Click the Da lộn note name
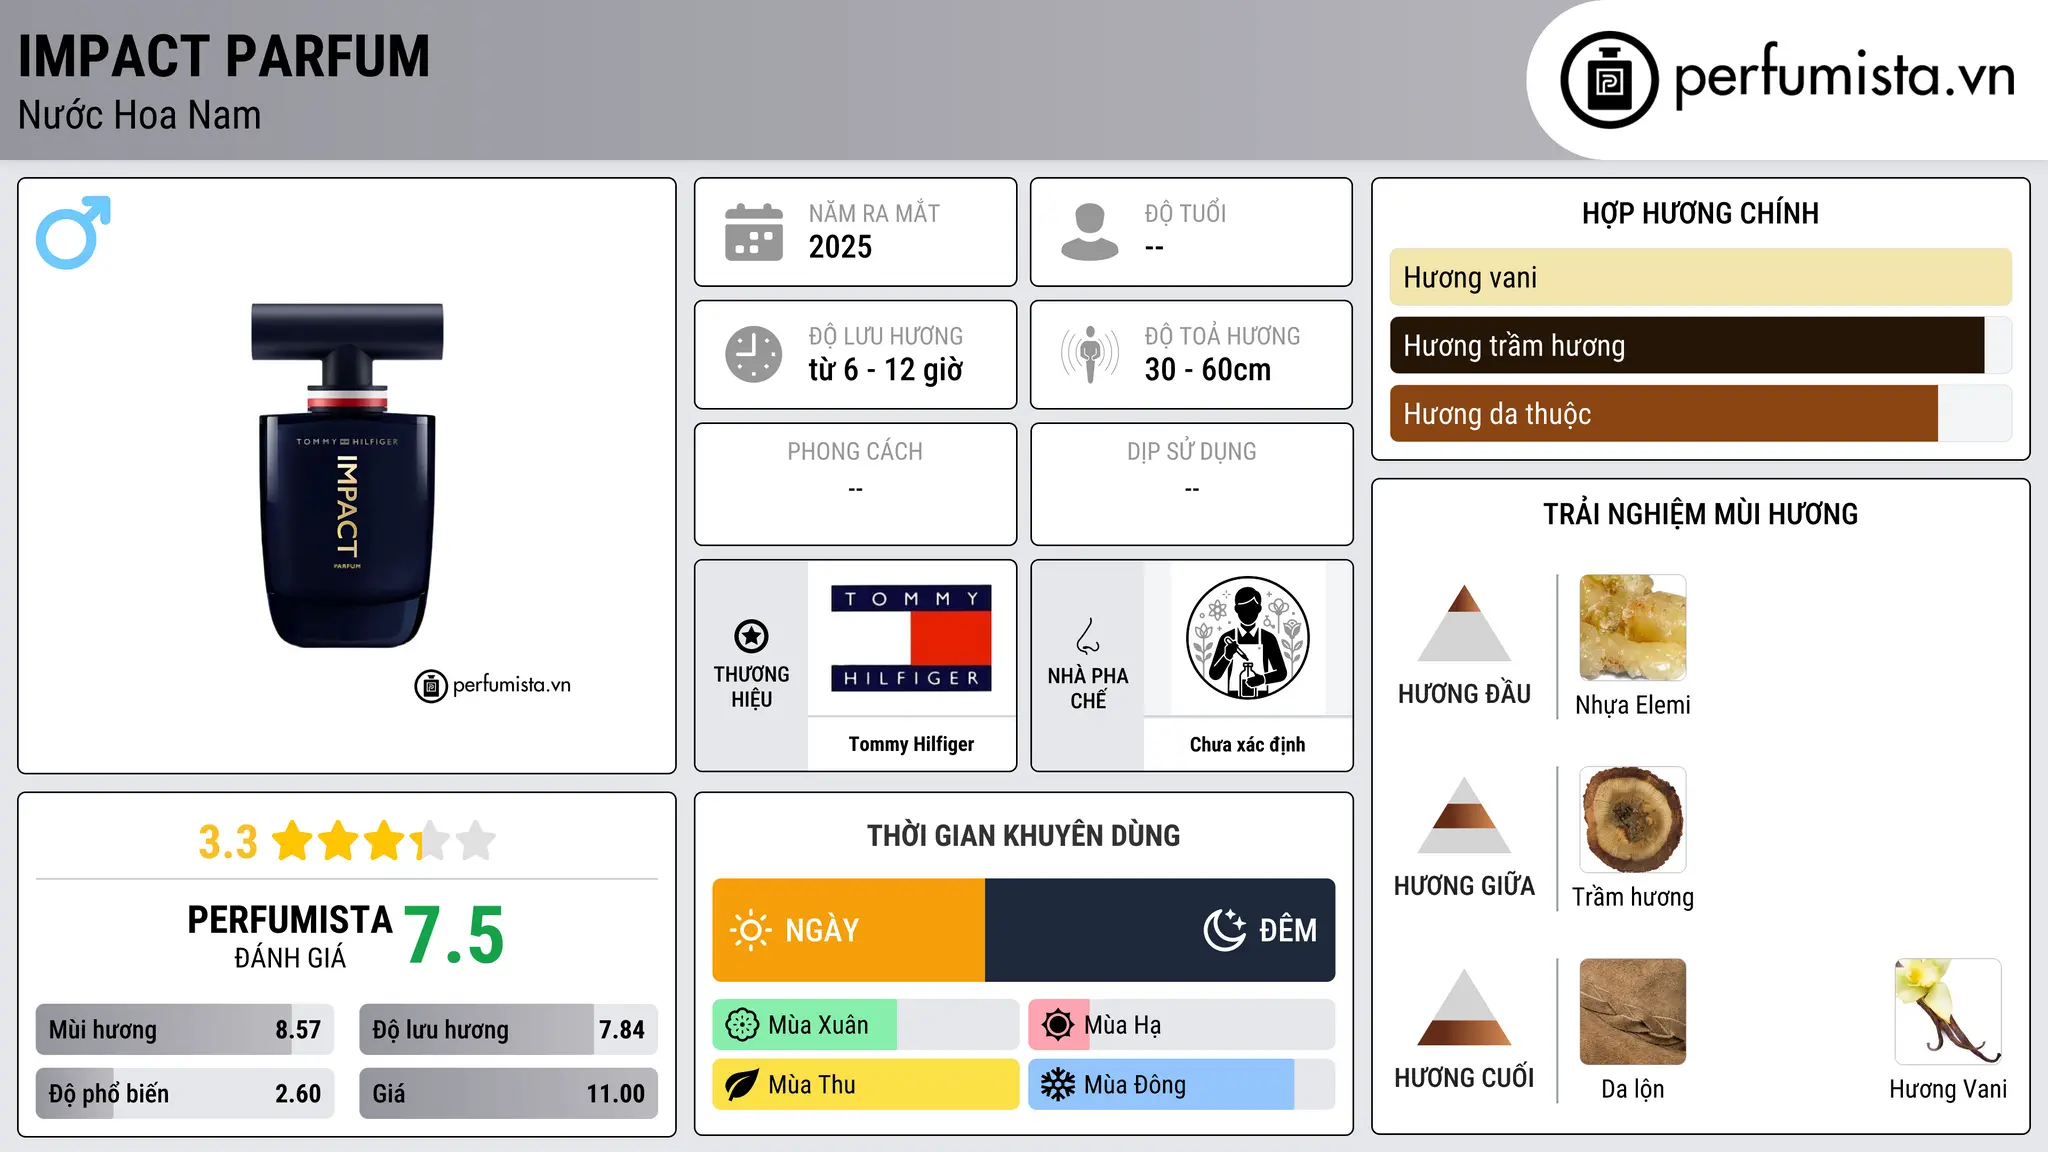 [1633, 1089]
